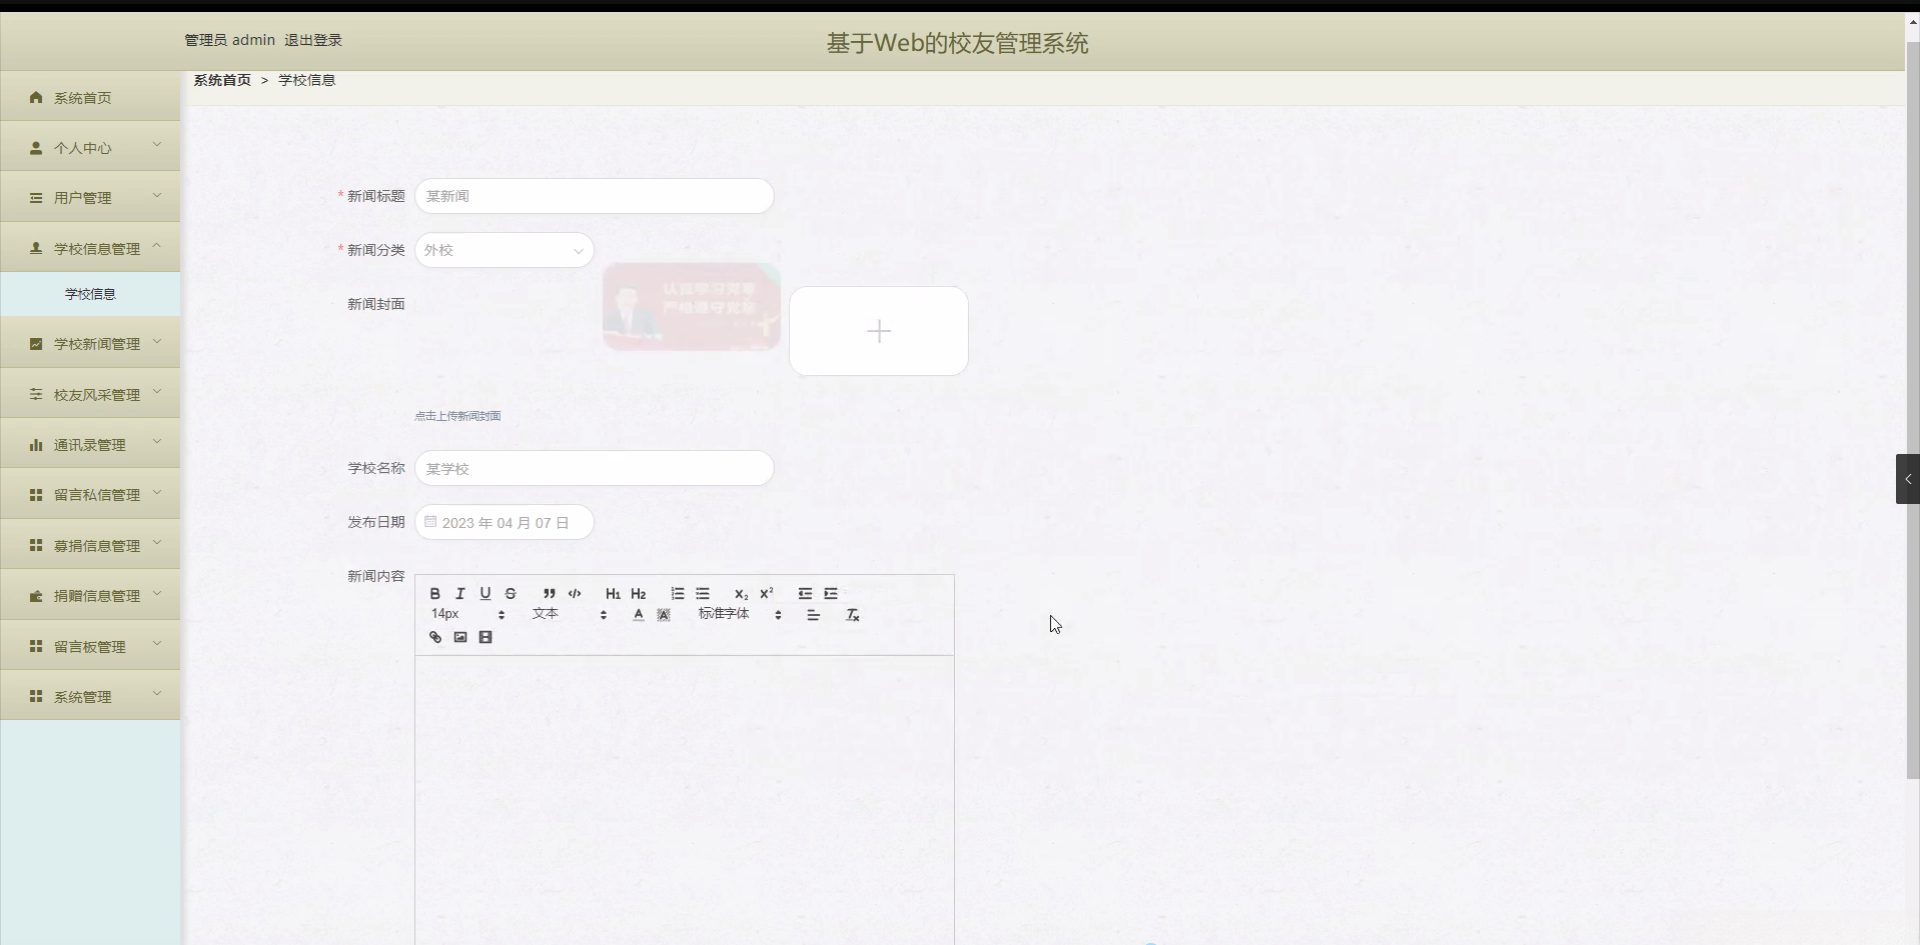Click the chart icon beside 学校新闻管理
This screenshot has width=1920, height=945.
(x=36, y=343)
